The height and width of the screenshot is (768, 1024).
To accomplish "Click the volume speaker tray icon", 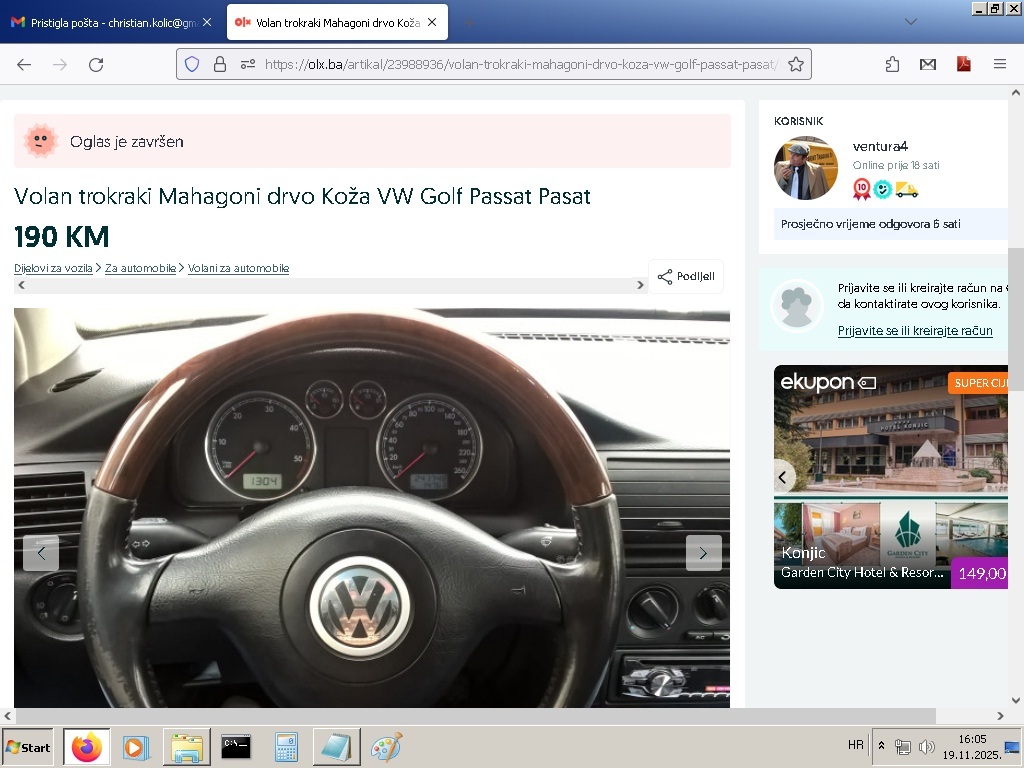I will 926,746.
